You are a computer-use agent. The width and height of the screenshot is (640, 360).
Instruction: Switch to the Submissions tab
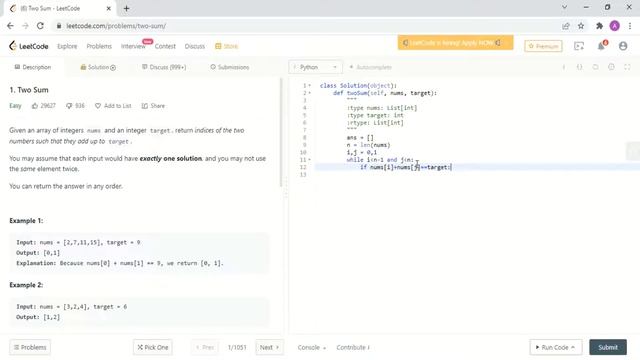[230, 67]
